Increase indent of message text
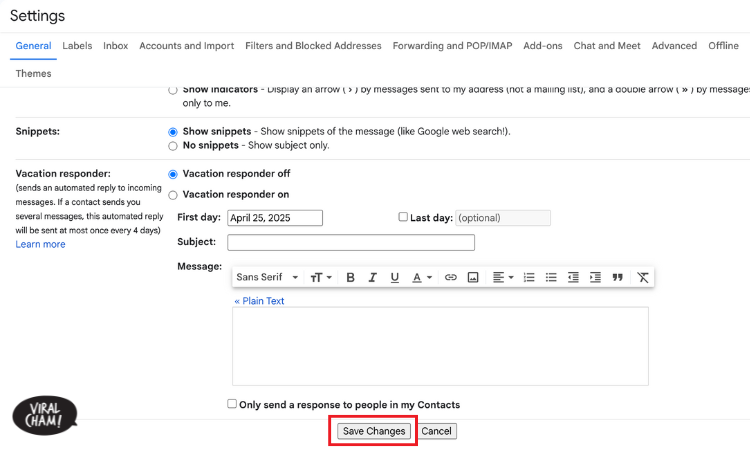 [x=596, y=277]
